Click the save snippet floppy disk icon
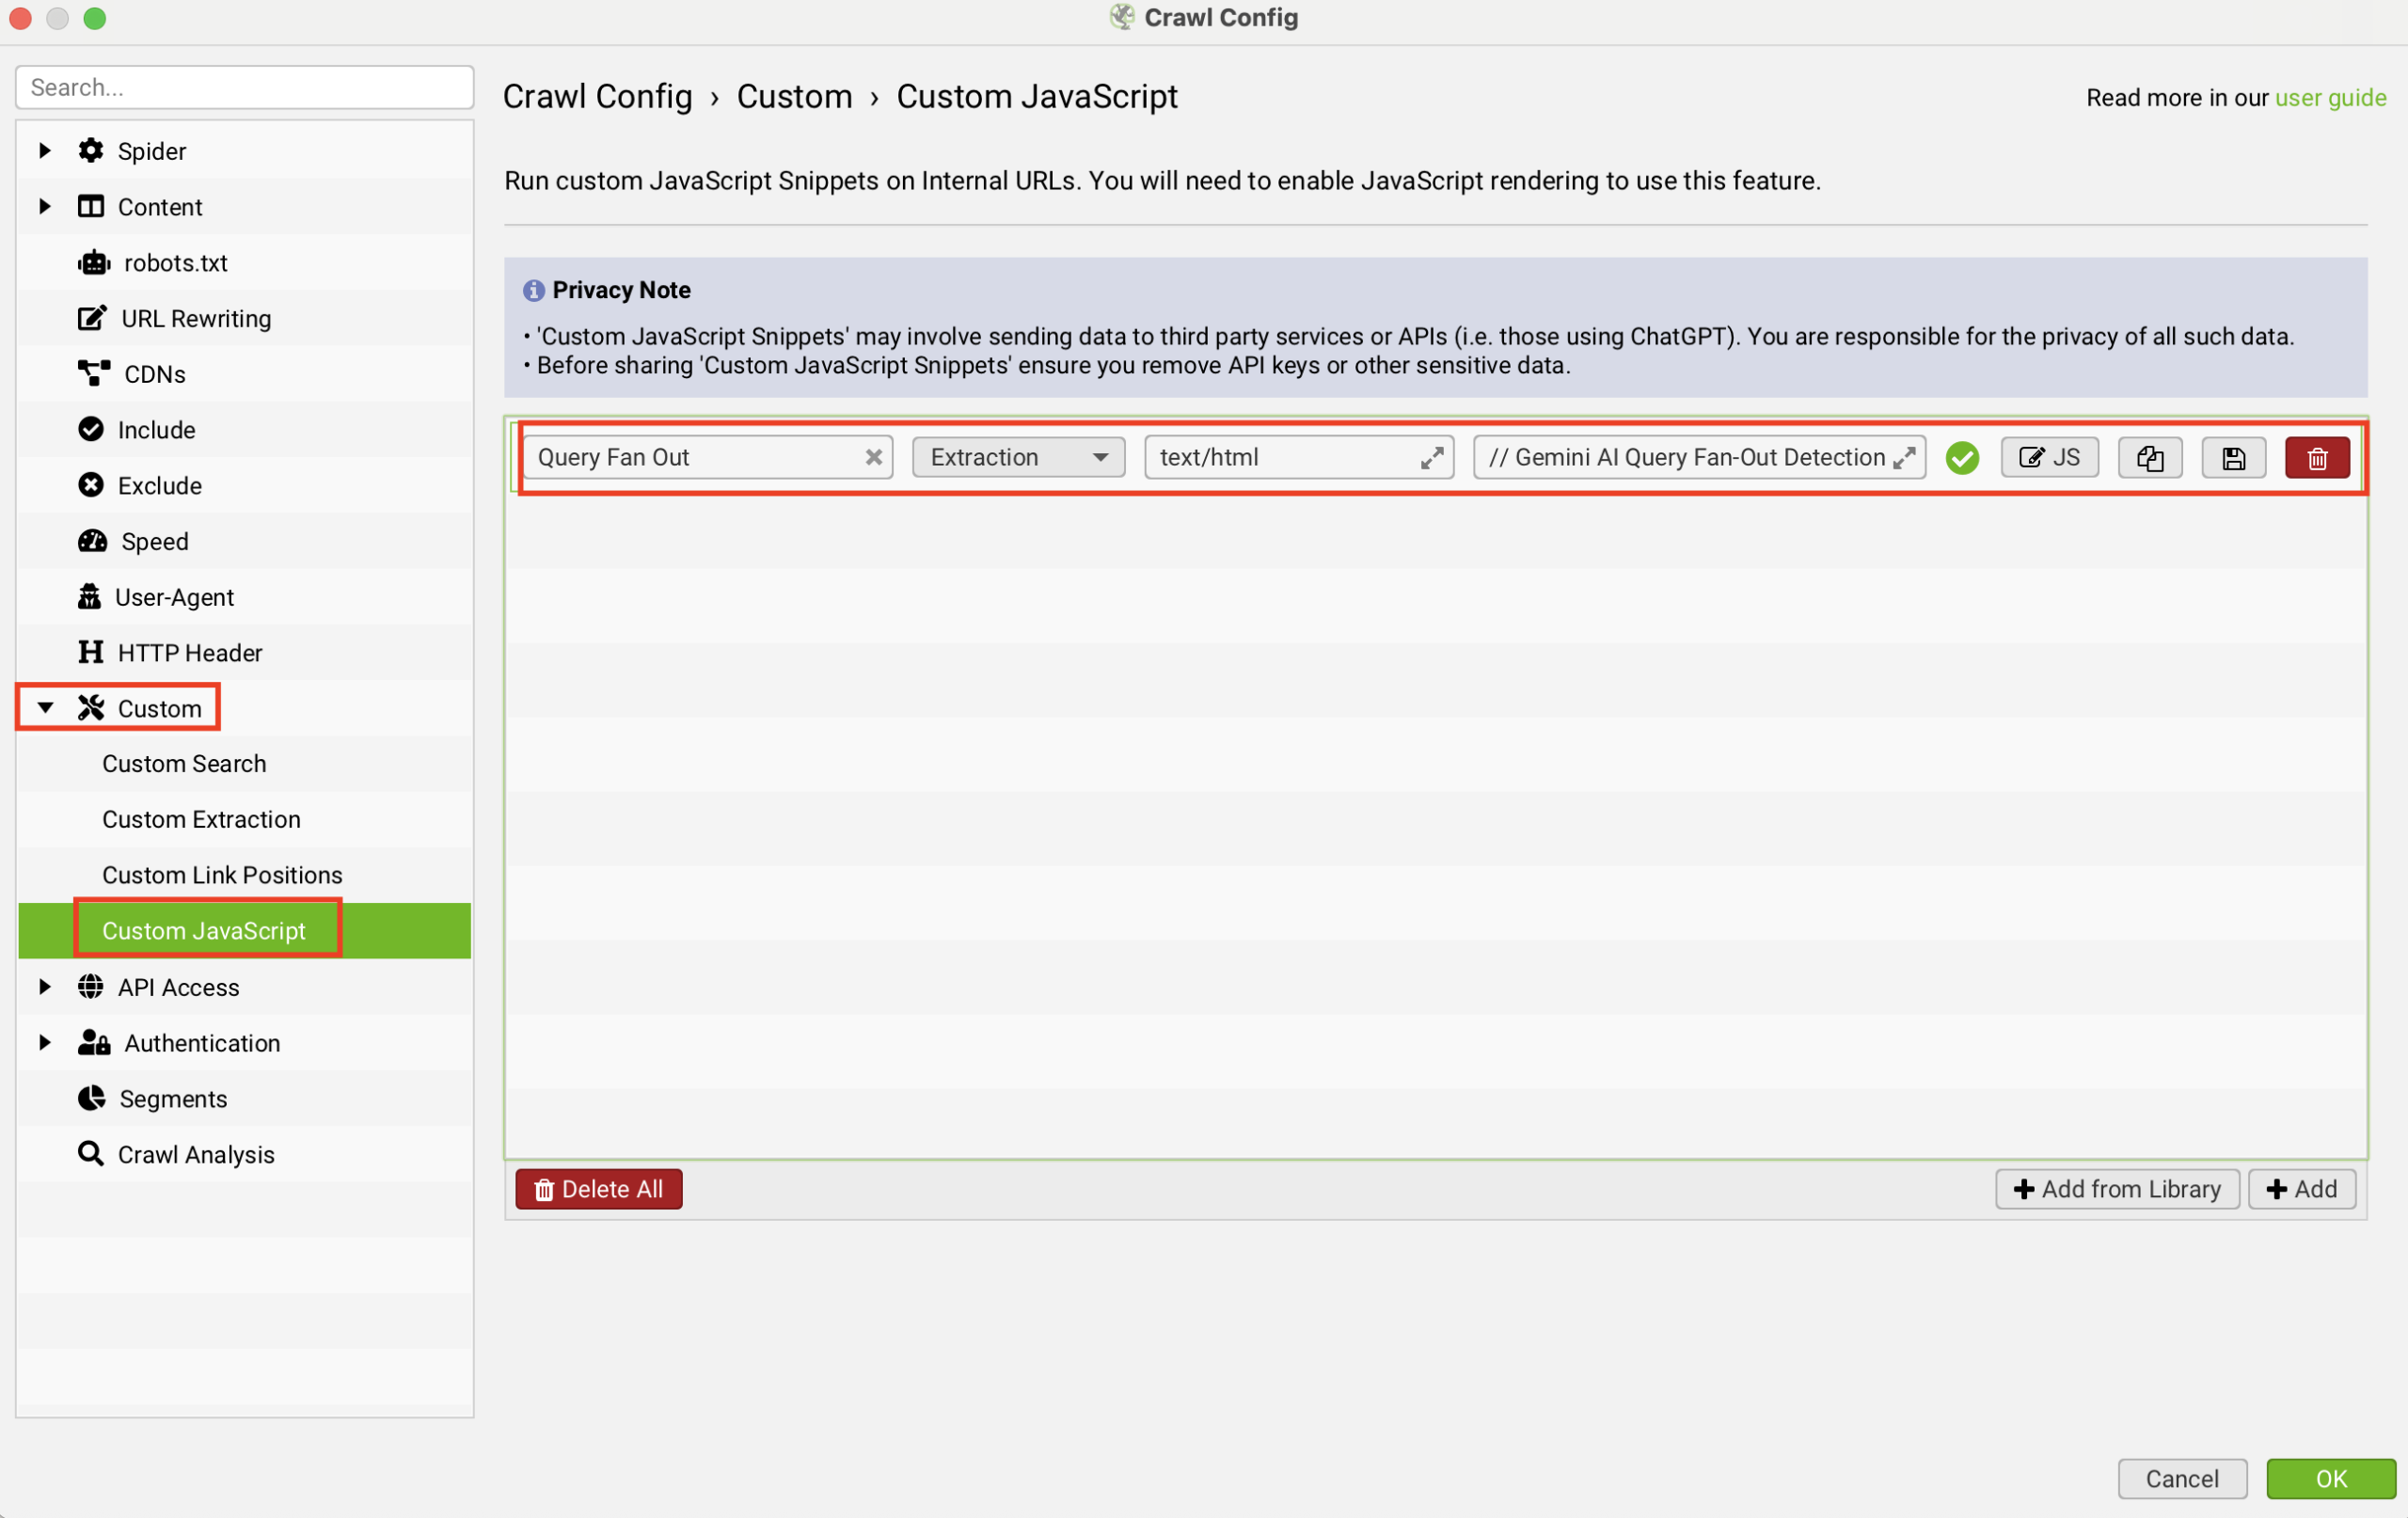This screenshot has width=2408, height=1518. point(2232,458)
